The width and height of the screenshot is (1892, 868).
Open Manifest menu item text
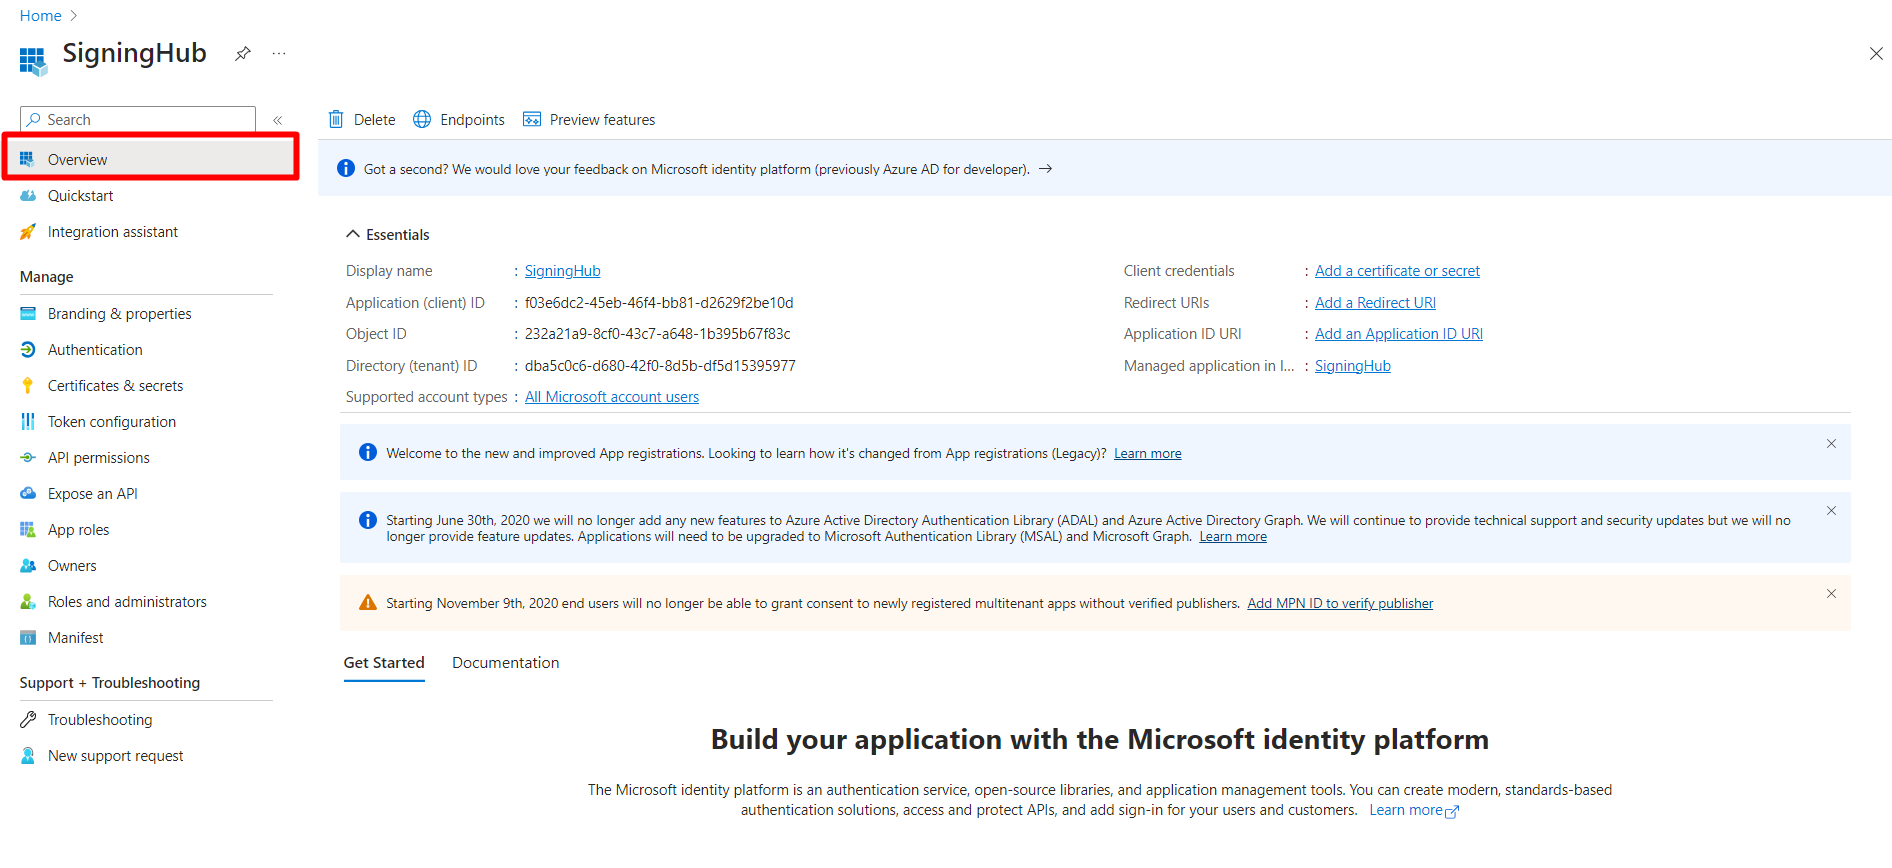click(76, 638)
